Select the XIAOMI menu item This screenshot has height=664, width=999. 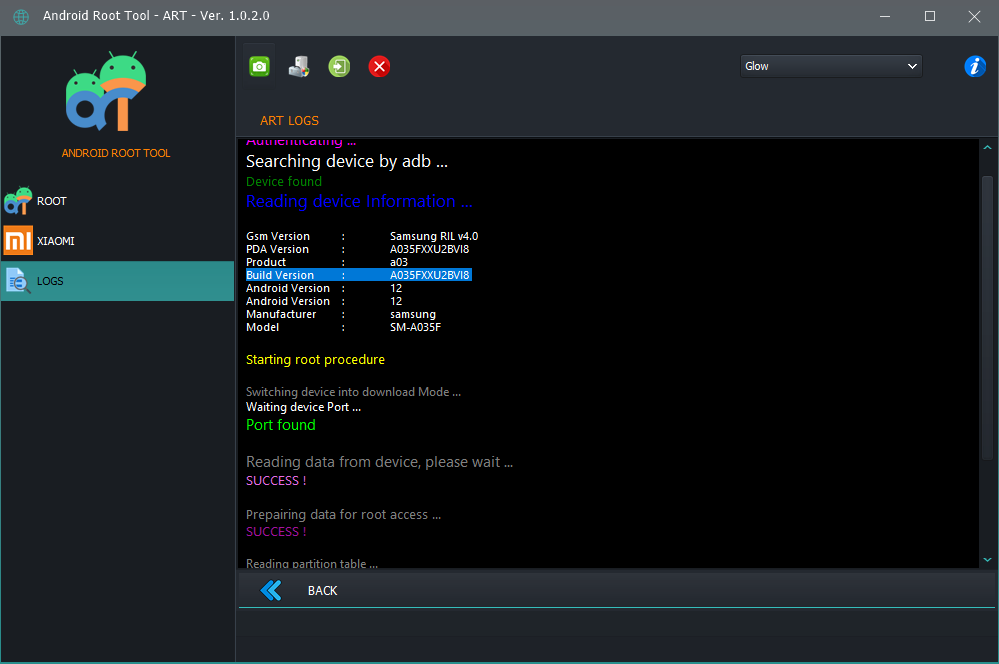pos(118,241)
